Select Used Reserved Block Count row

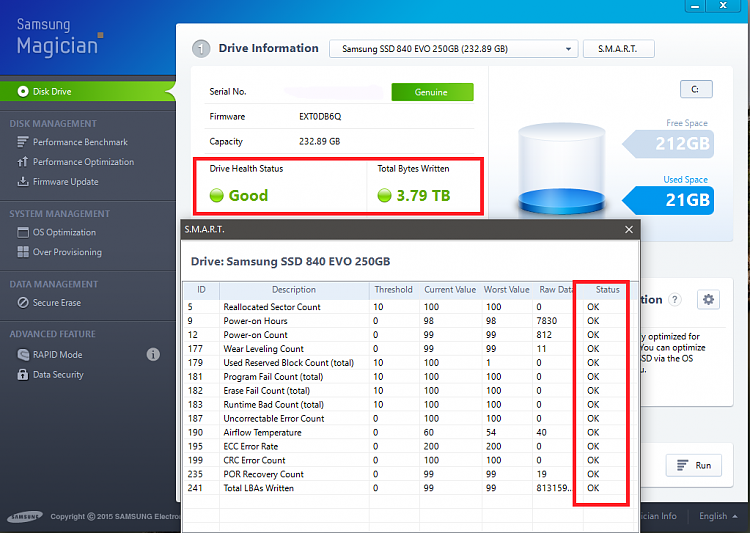[410, 363]
